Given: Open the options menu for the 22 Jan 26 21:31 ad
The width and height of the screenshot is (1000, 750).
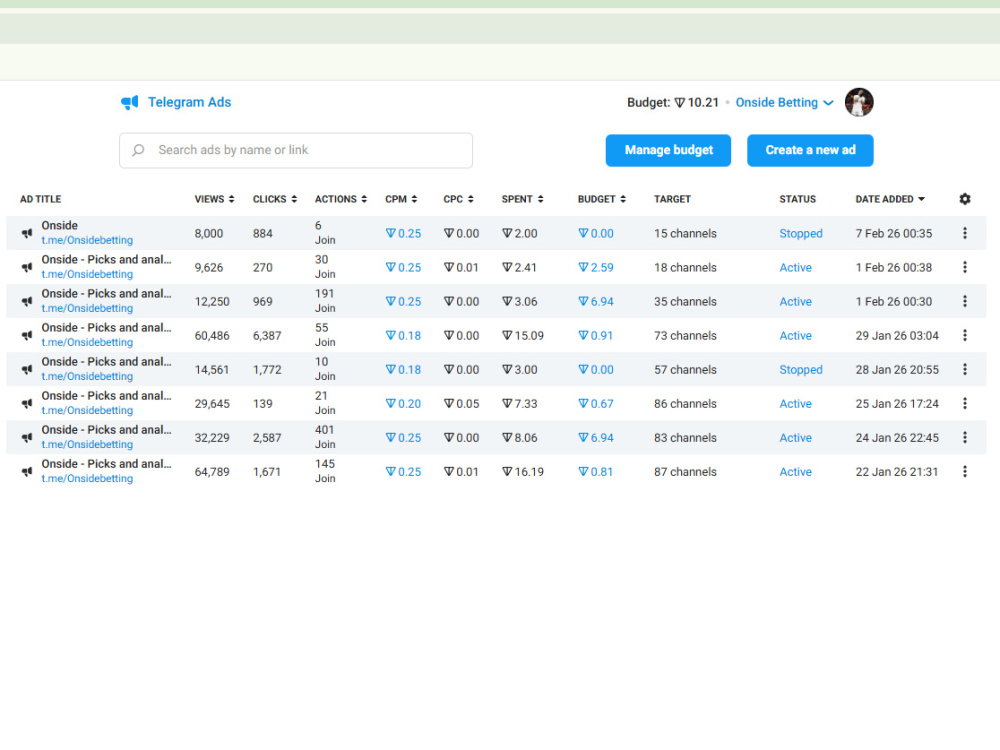Looking at the screenshot, I should point(964,471).
